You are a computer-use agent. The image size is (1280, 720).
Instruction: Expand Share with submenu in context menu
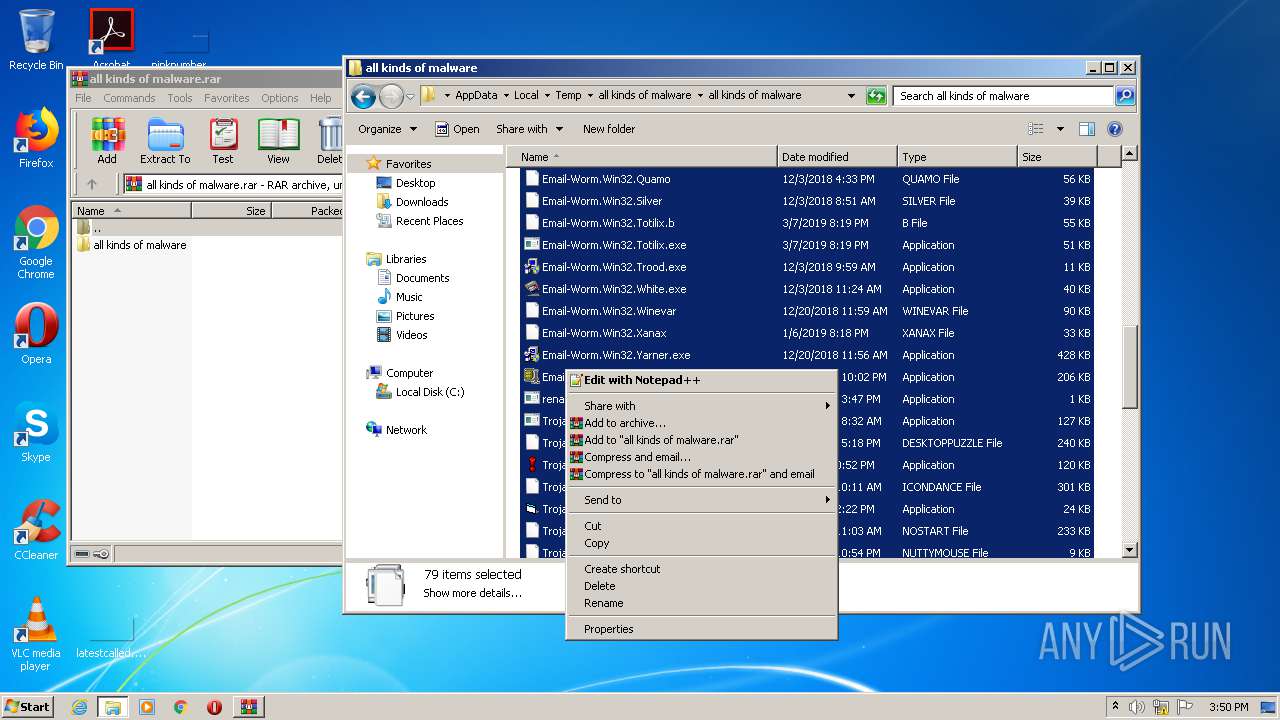point(701,406)
